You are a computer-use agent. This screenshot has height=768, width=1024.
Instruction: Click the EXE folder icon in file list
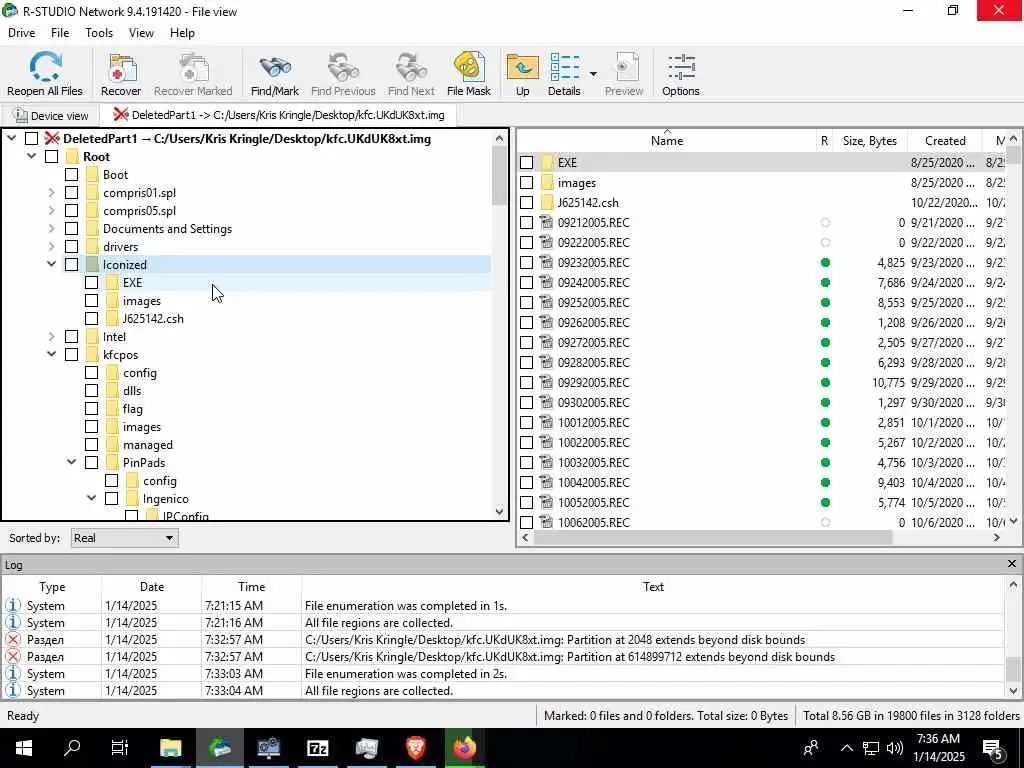(x=547, y=163)
